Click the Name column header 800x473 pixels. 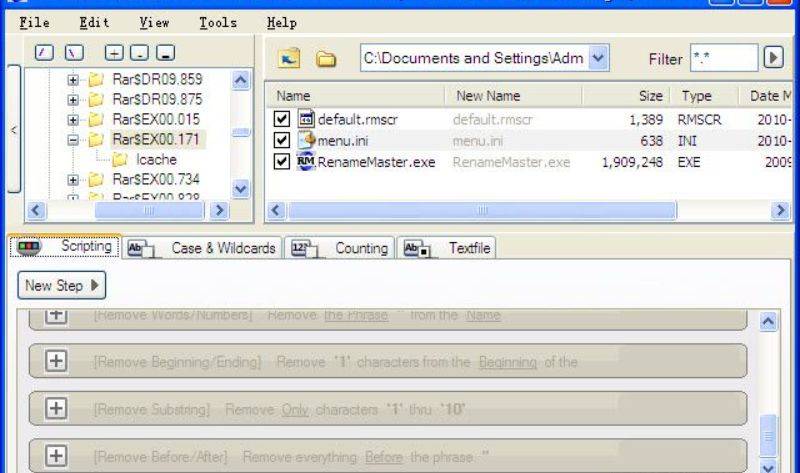pos(355,96)
